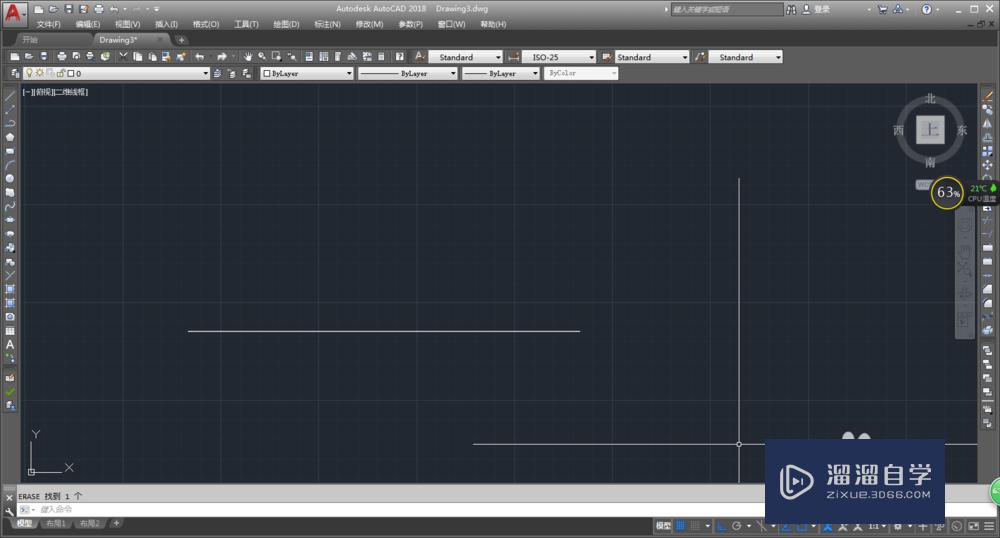Click the Redo arrow in standard toolbar
Screen dimensions: 1000x538
click(x=221, y=57)
